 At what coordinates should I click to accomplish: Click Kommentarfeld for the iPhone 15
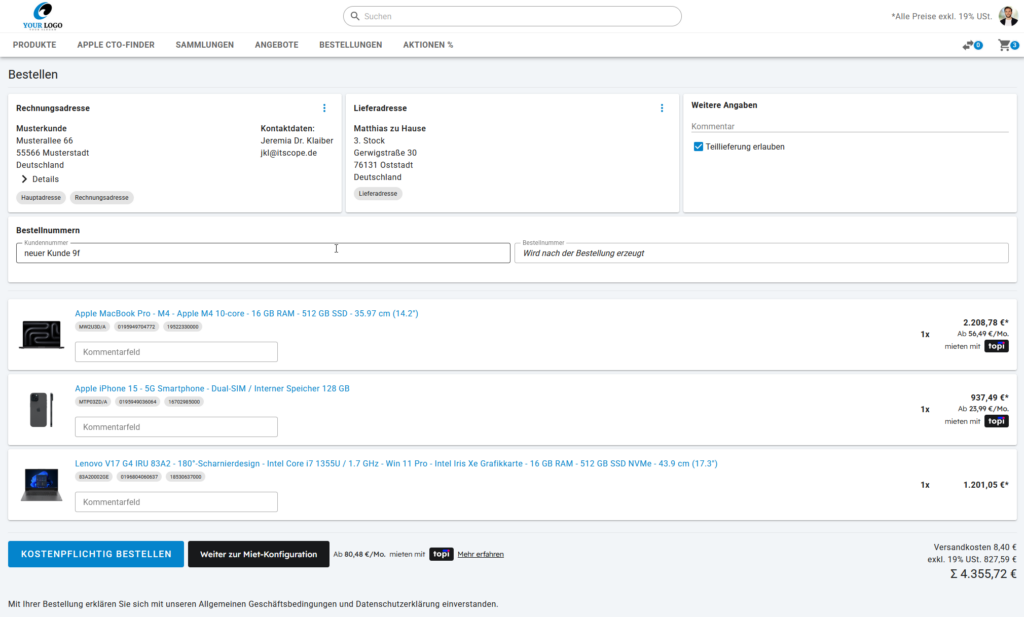tap(176, 427)
